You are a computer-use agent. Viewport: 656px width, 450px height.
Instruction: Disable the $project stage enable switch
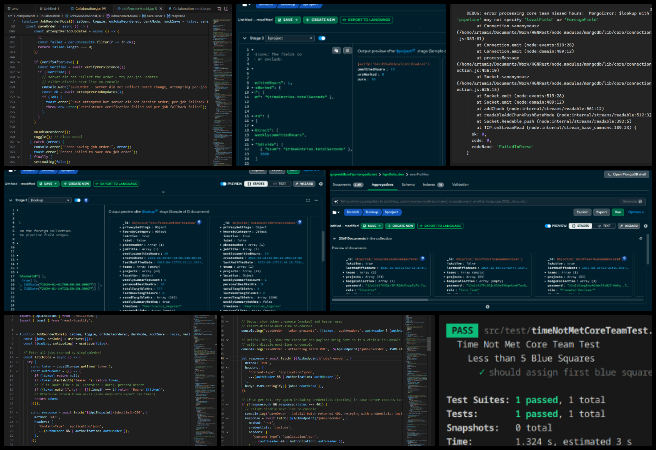322,38
